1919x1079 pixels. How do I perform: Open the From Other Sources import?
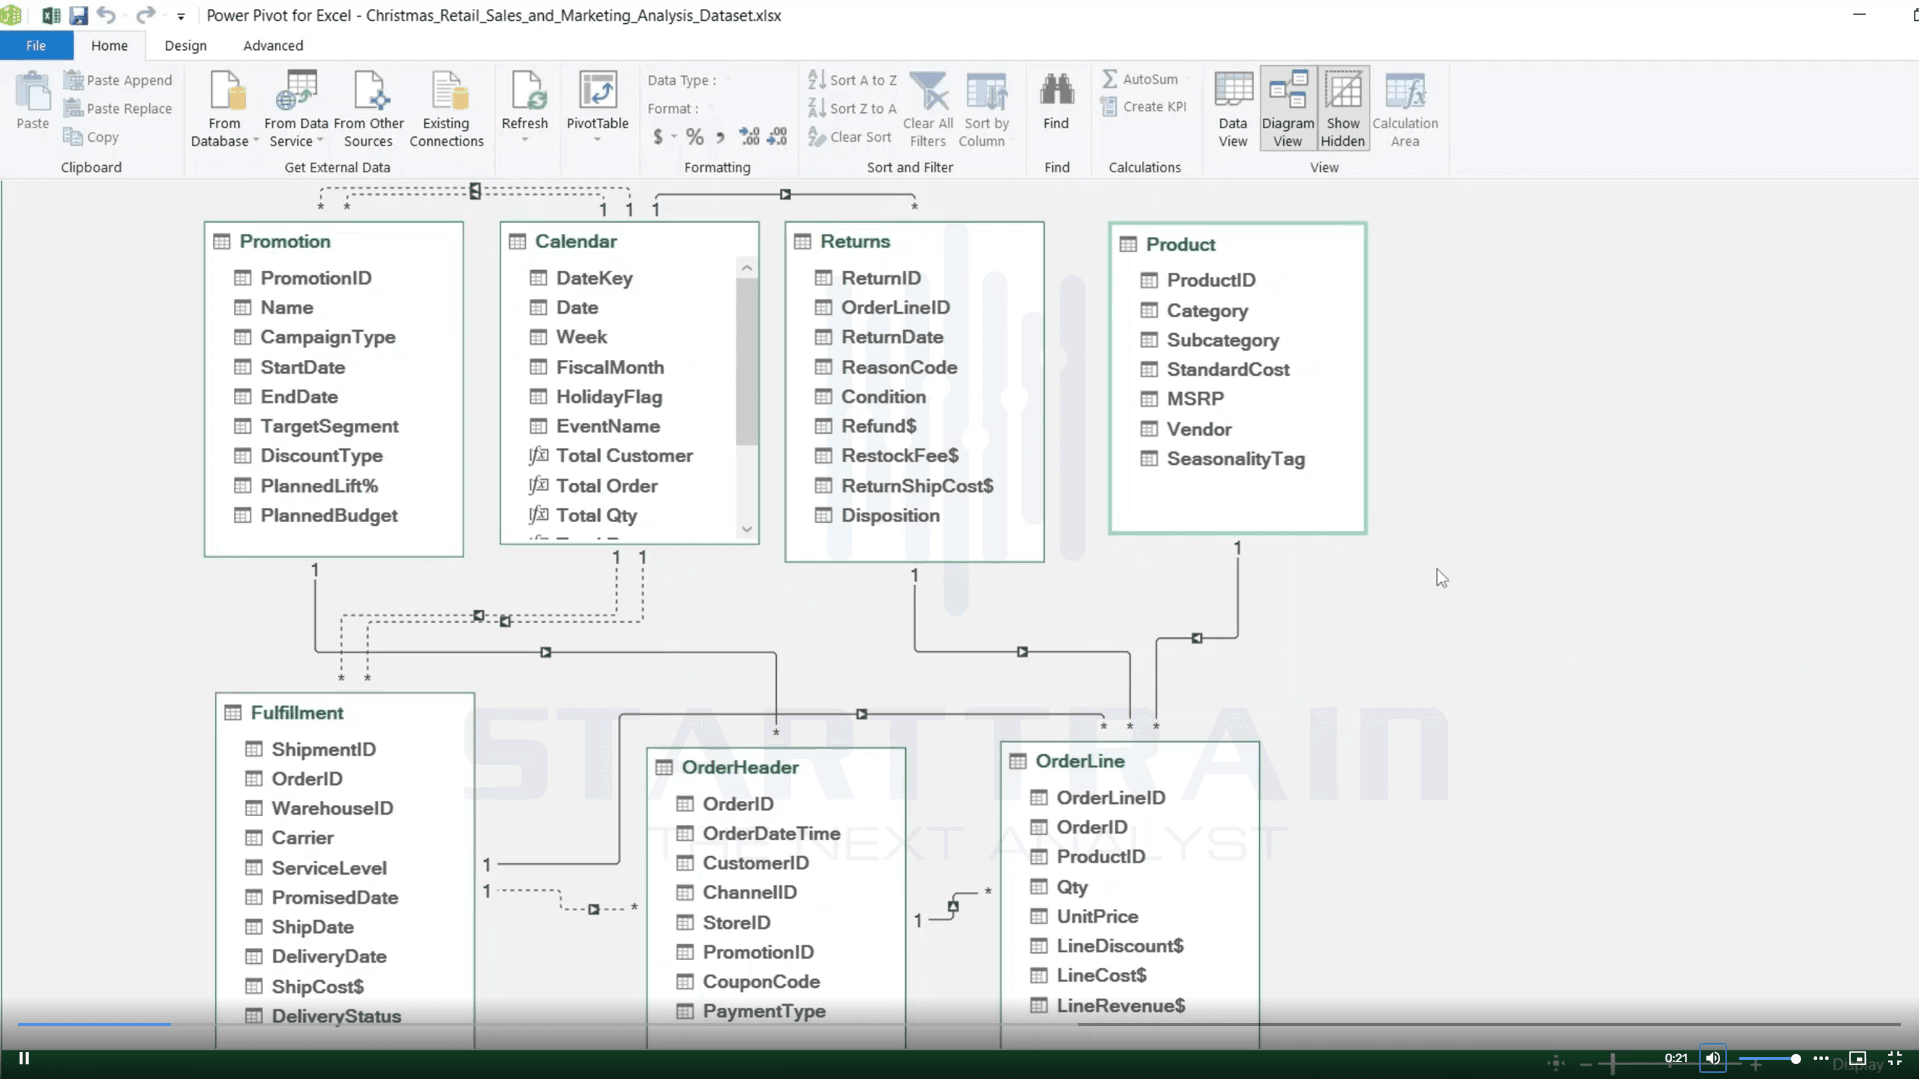[368, 108]
